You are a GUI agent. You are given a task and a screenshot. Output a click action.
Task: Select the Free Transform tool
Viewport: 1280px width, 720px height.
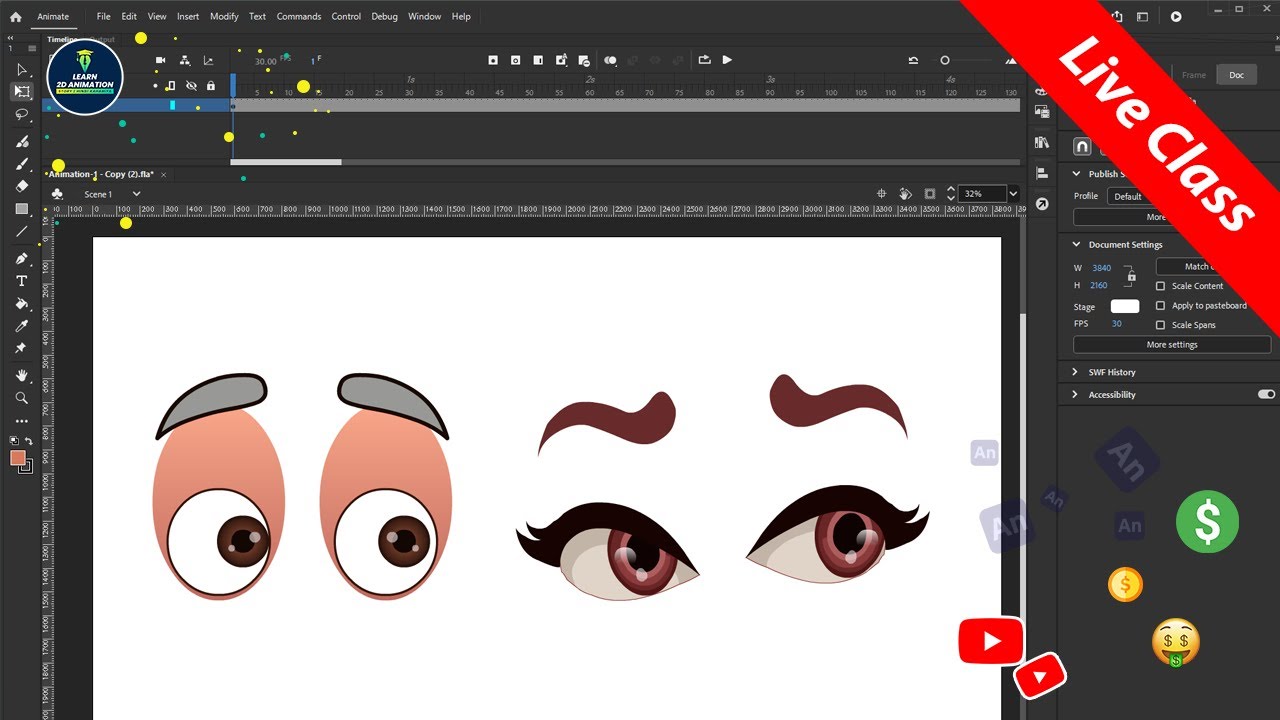pos(21,92)
